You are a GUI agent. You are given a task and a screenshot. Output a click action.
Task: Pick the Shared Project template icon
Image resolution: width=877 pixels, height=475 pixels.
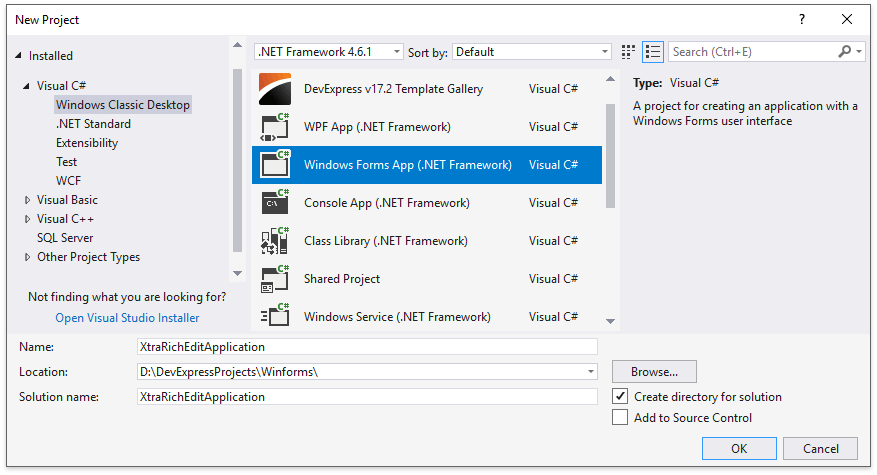pos(275,279)
